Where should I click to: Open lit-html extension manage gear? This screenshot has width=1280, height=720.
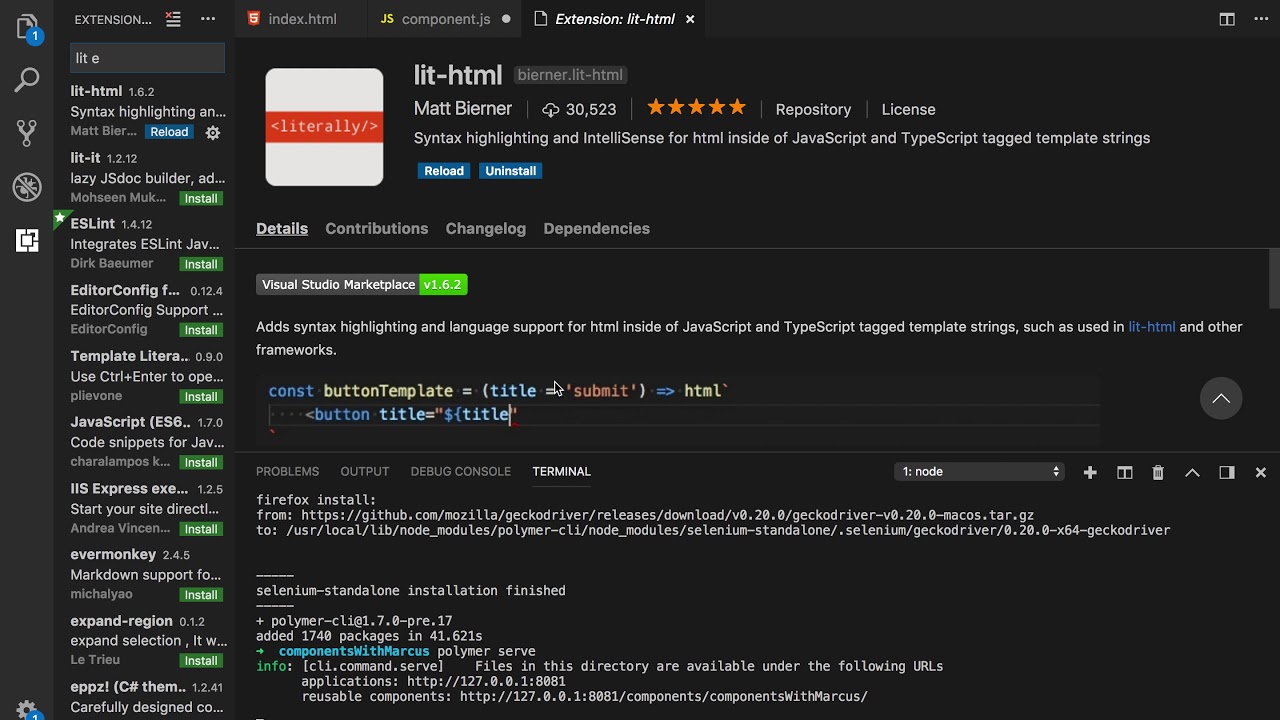212,132
